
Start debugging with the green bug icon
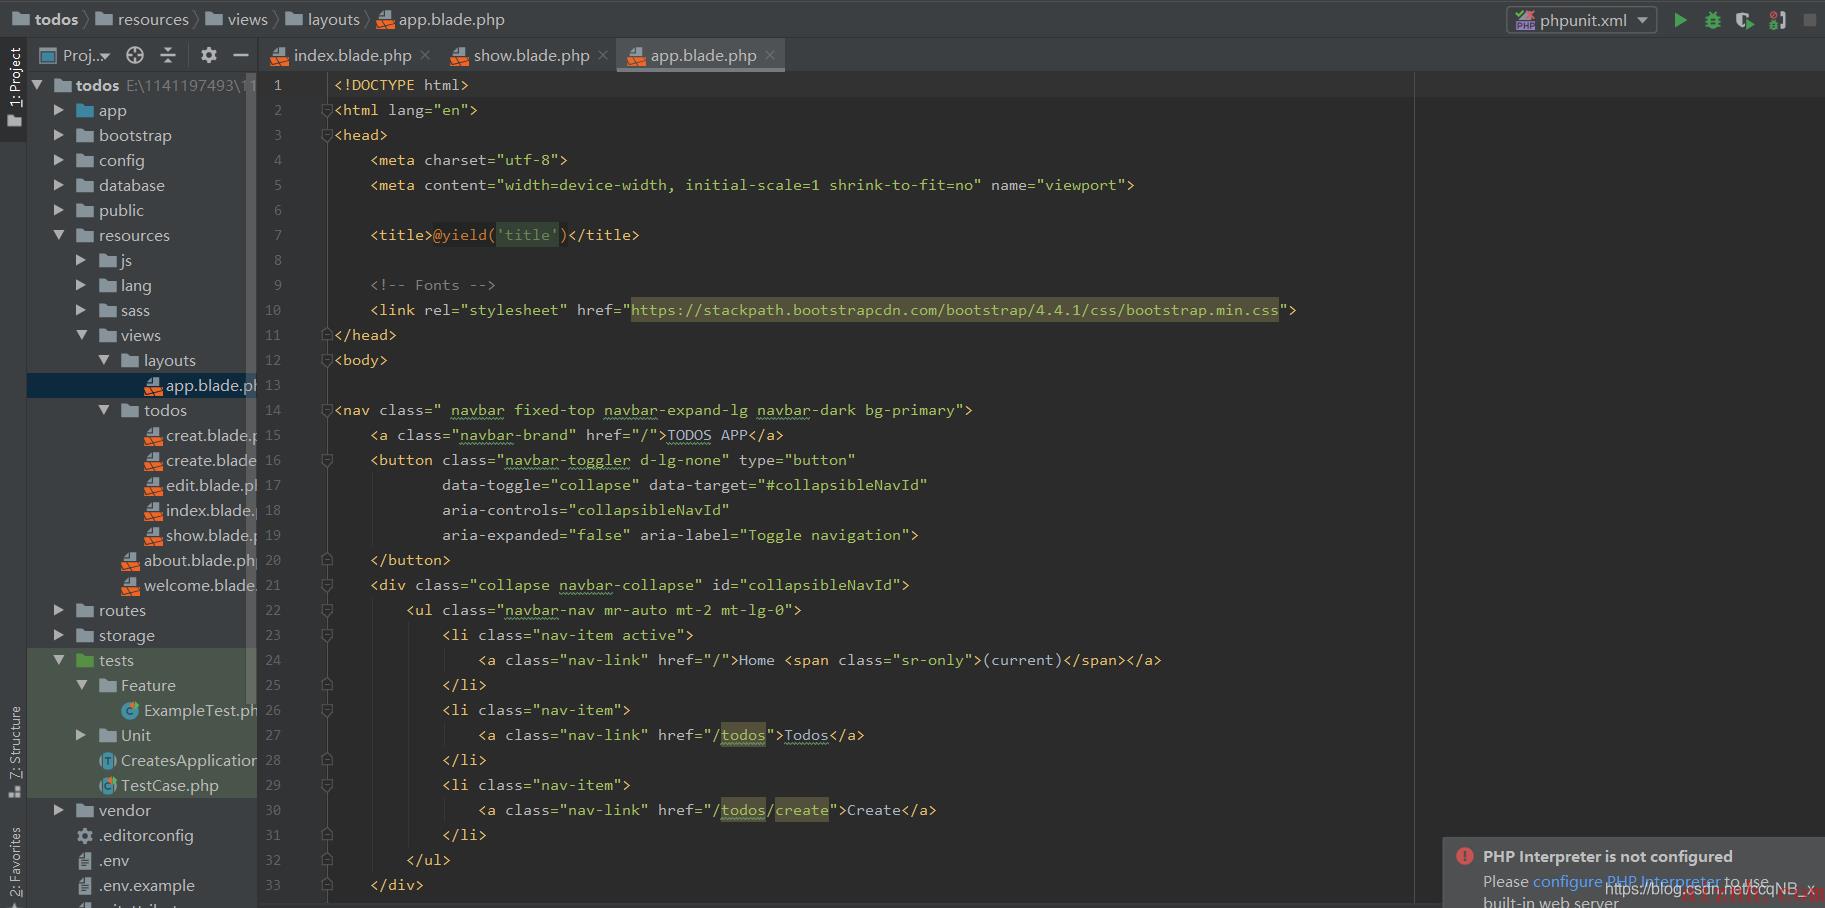tap(1713, 20)
